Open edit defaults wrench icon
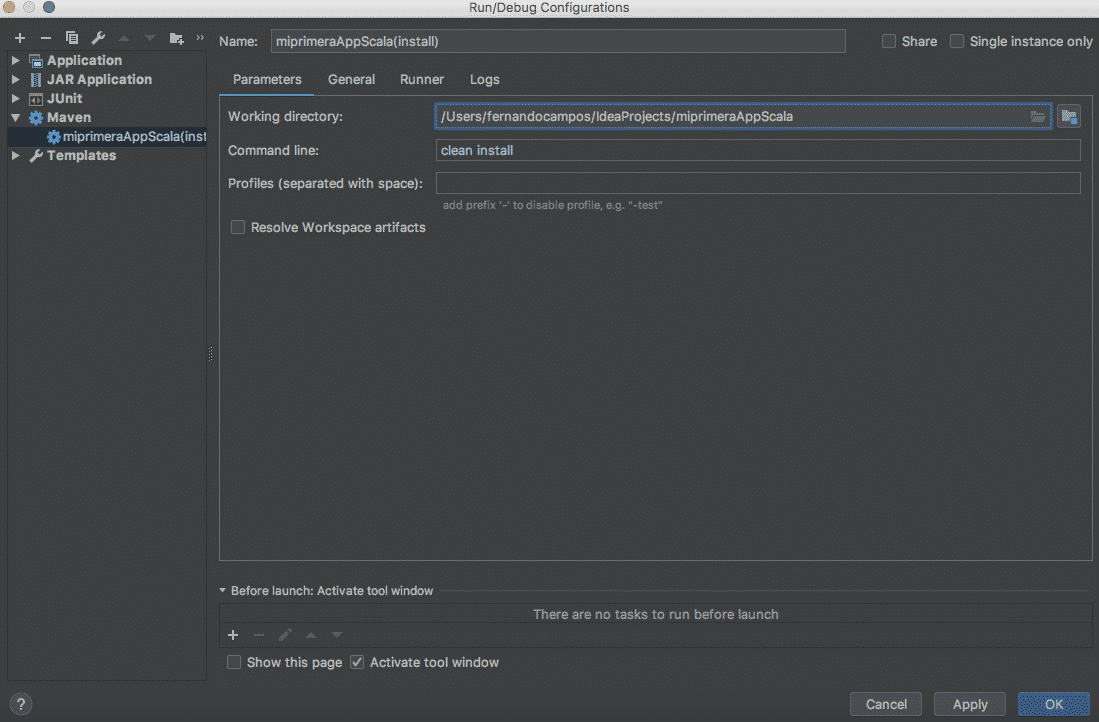 coord(98,38)
